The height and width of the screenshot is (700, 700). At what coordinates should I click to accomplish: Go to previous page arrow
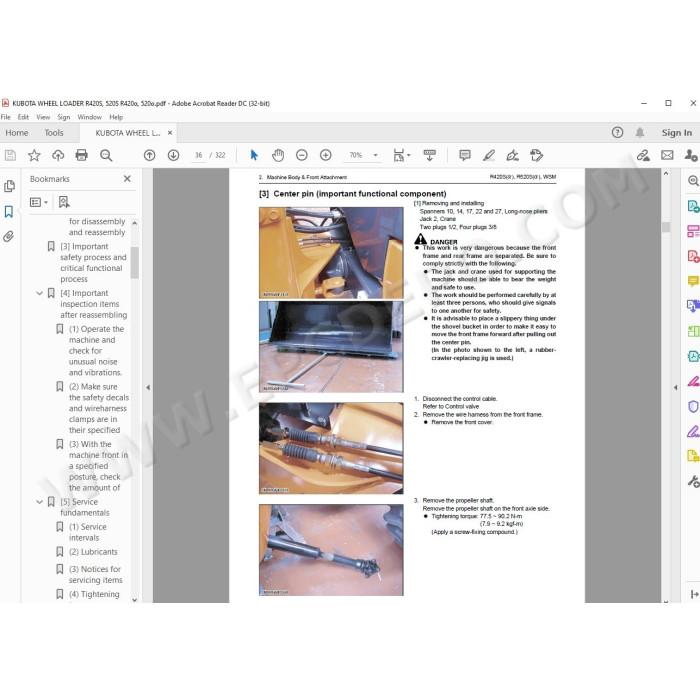[x=150, y=155]
